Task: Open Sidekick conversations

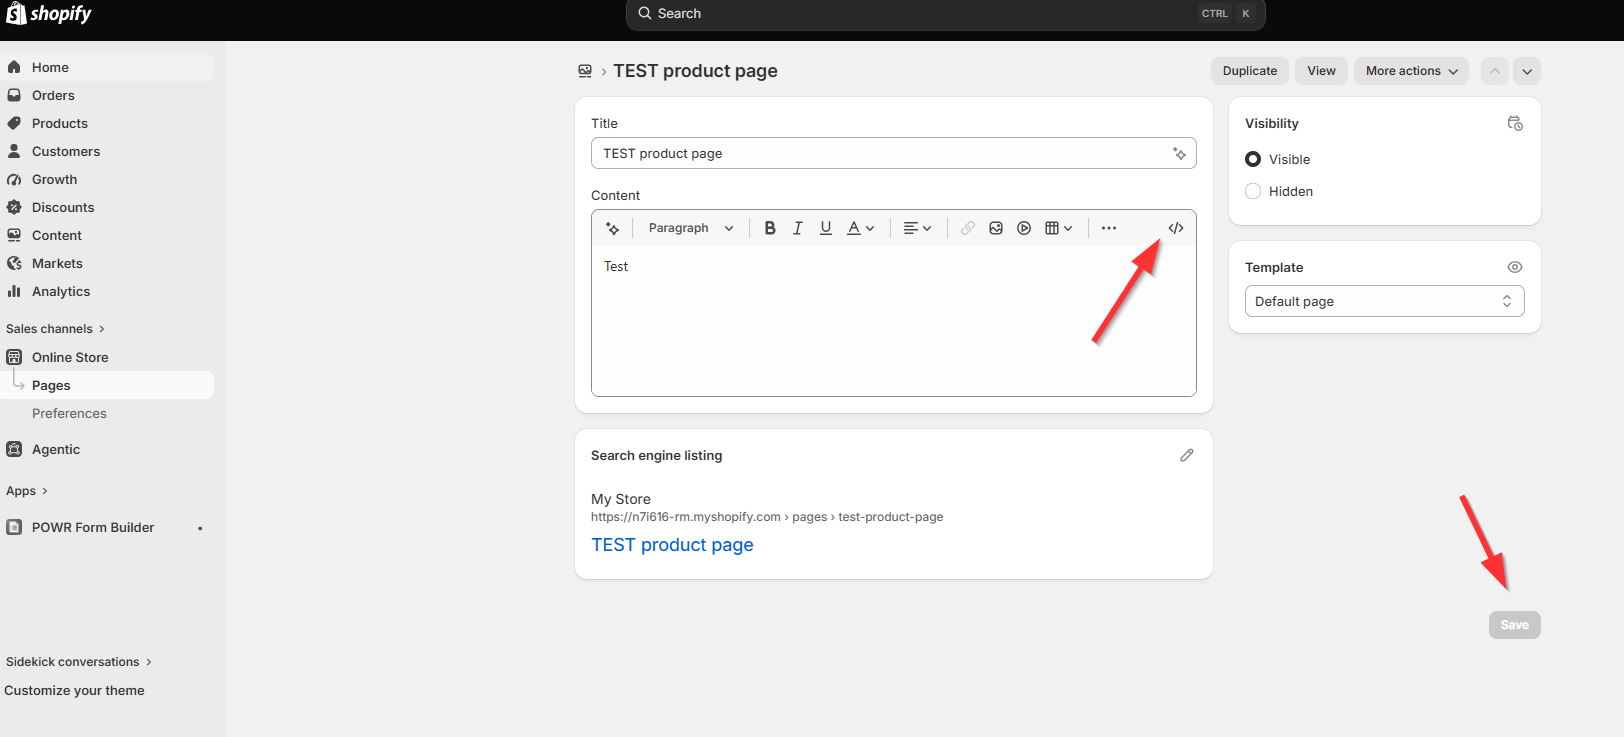Action: click(79, 662)
